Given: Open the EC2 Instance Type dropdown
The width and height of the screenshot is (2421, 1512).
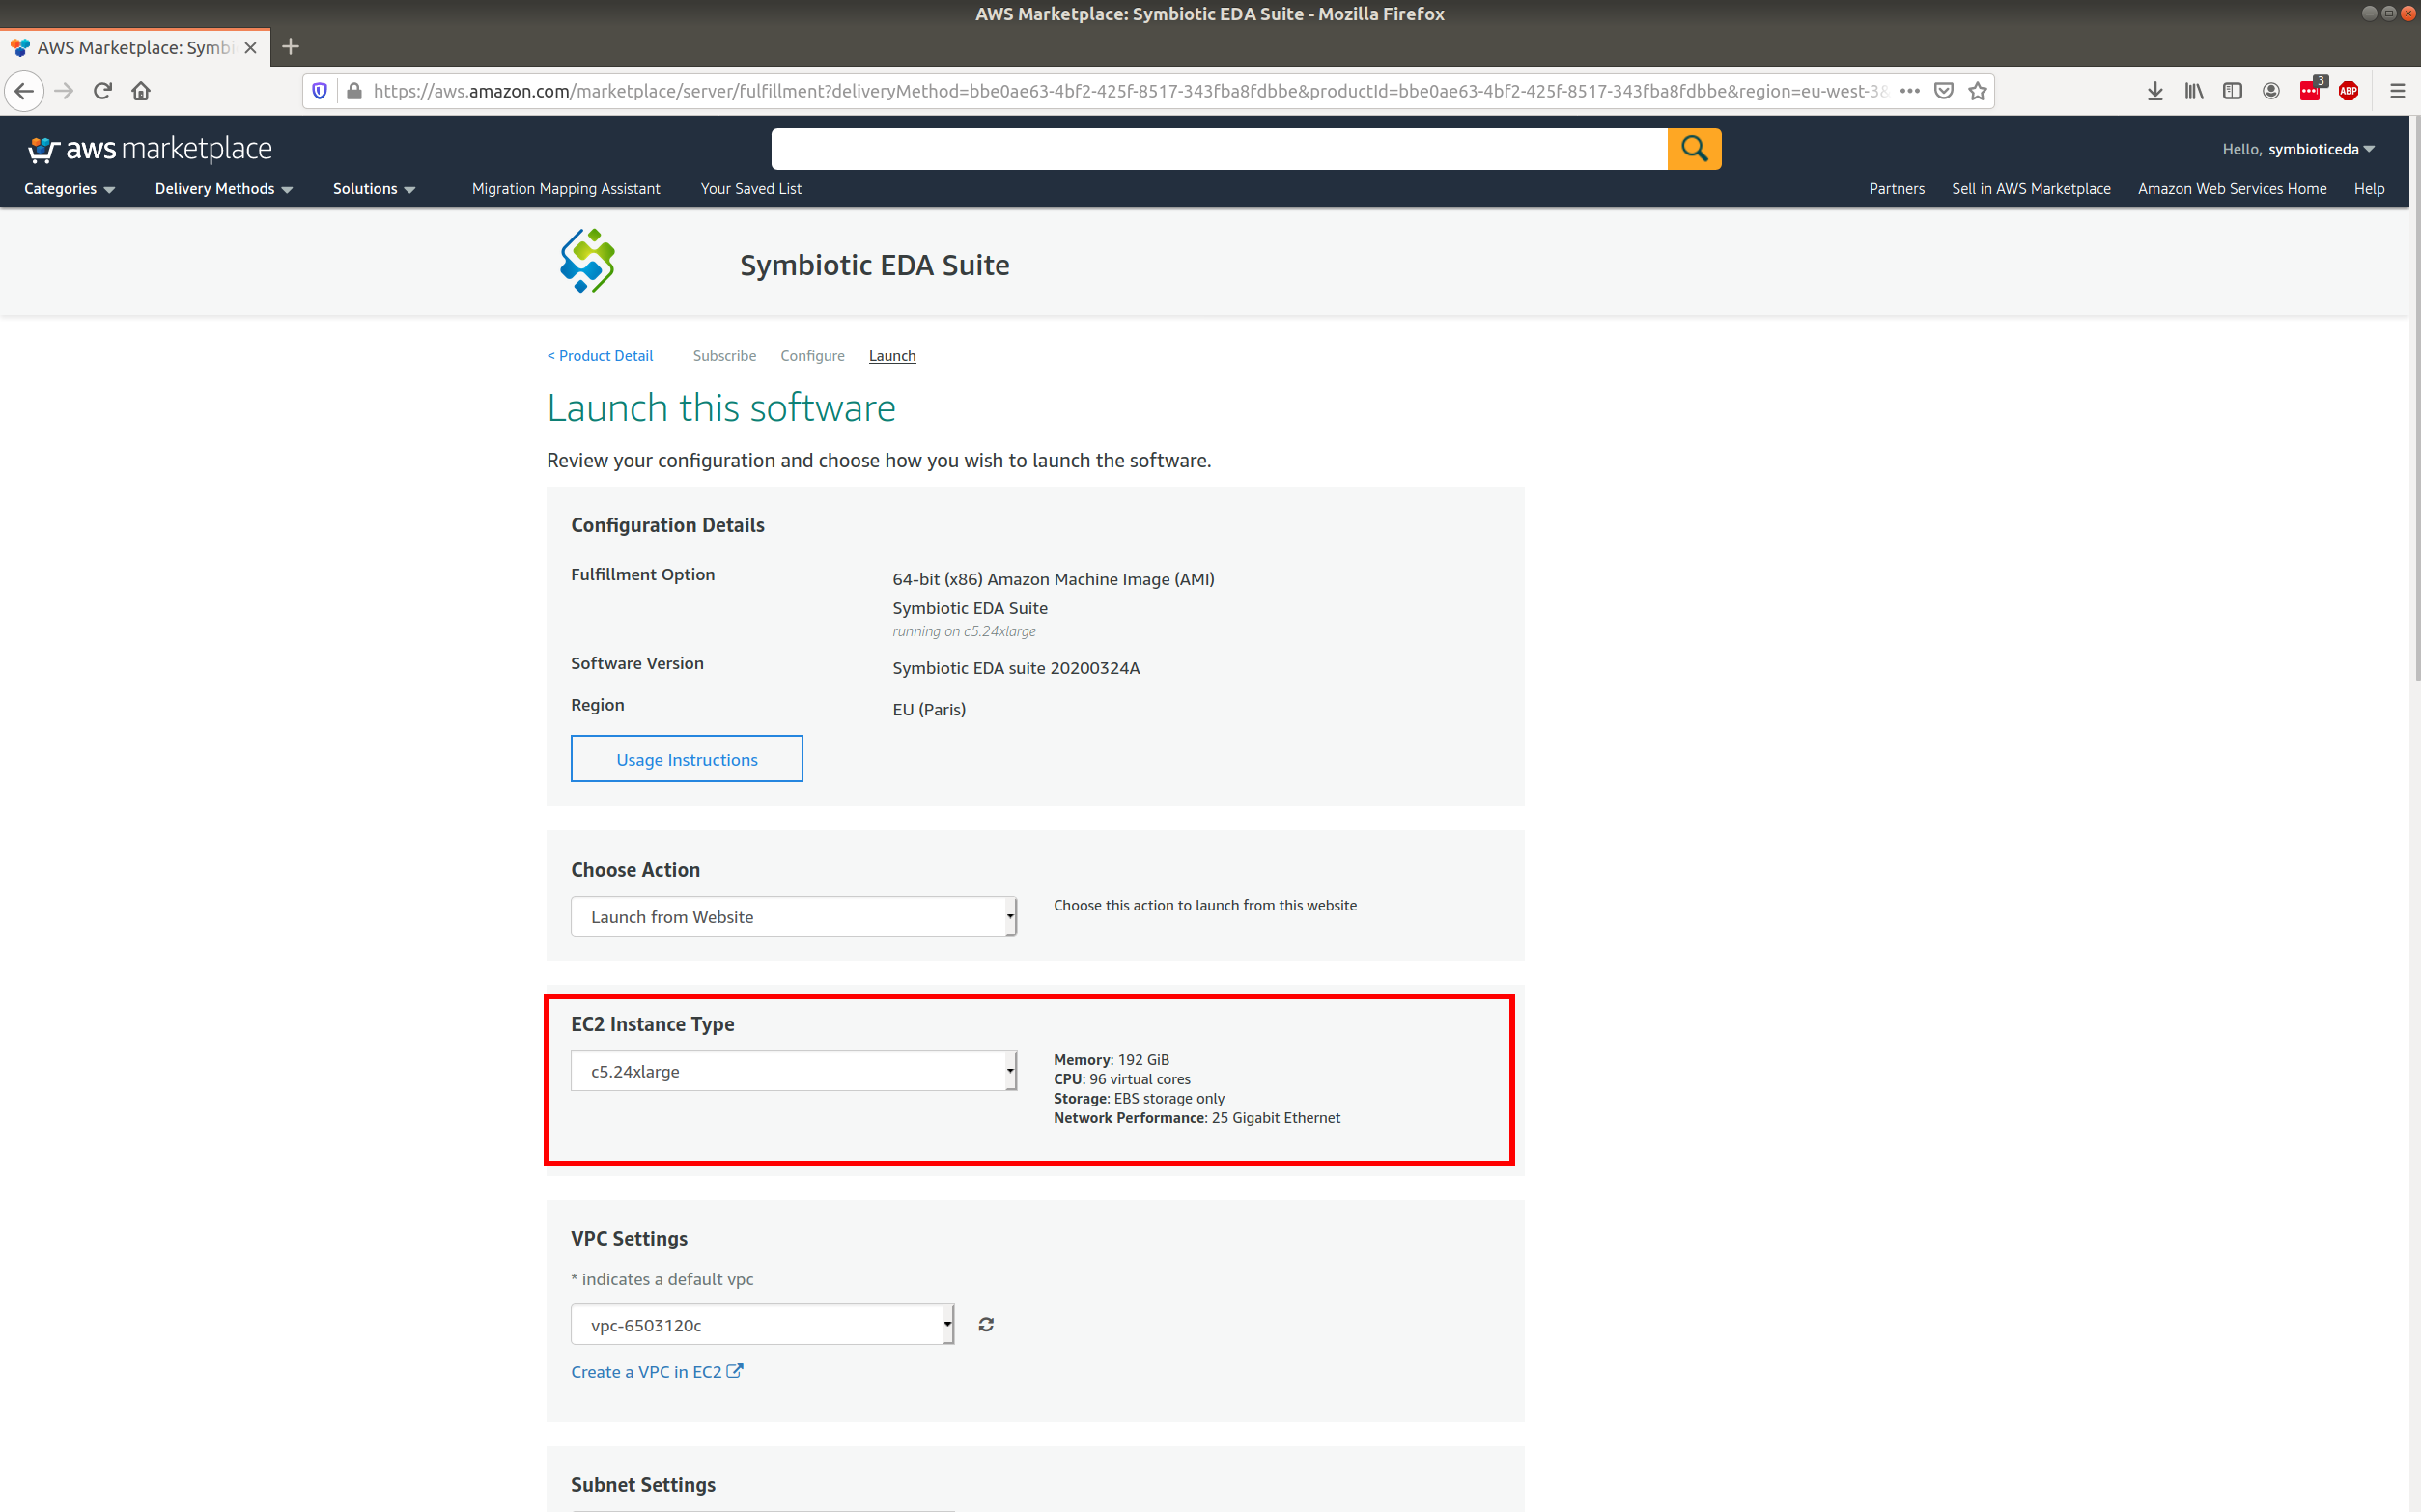Looking at the screenshot, I should point(794,1071).
